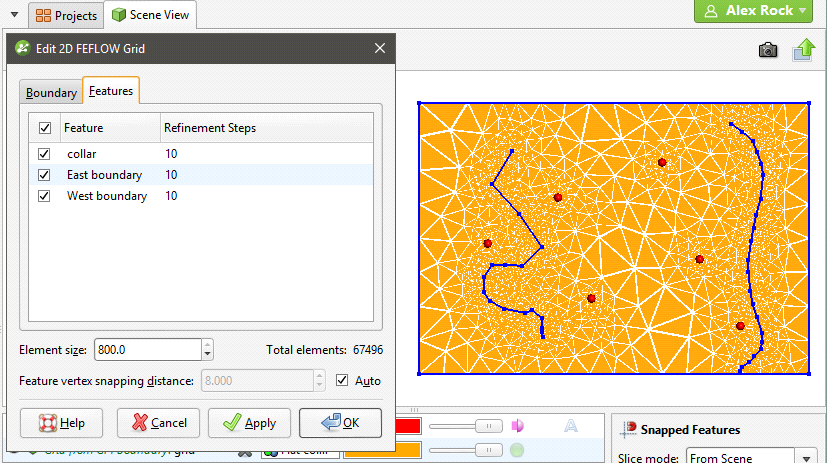Uncheck the collar feature checkbox

[x=43, y=154]
